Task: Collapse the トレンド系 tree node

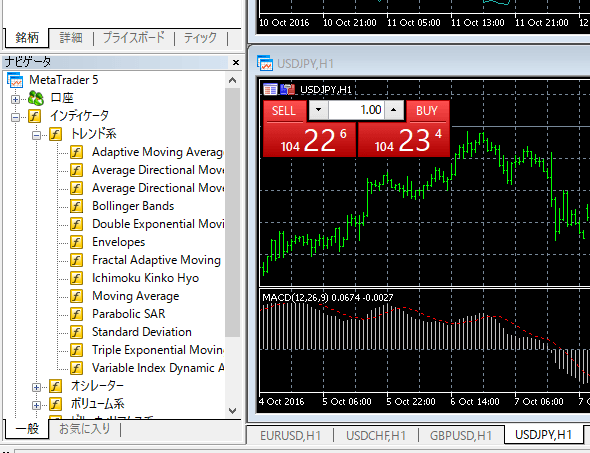Action: pyautogui.click(x=36, y=135)
